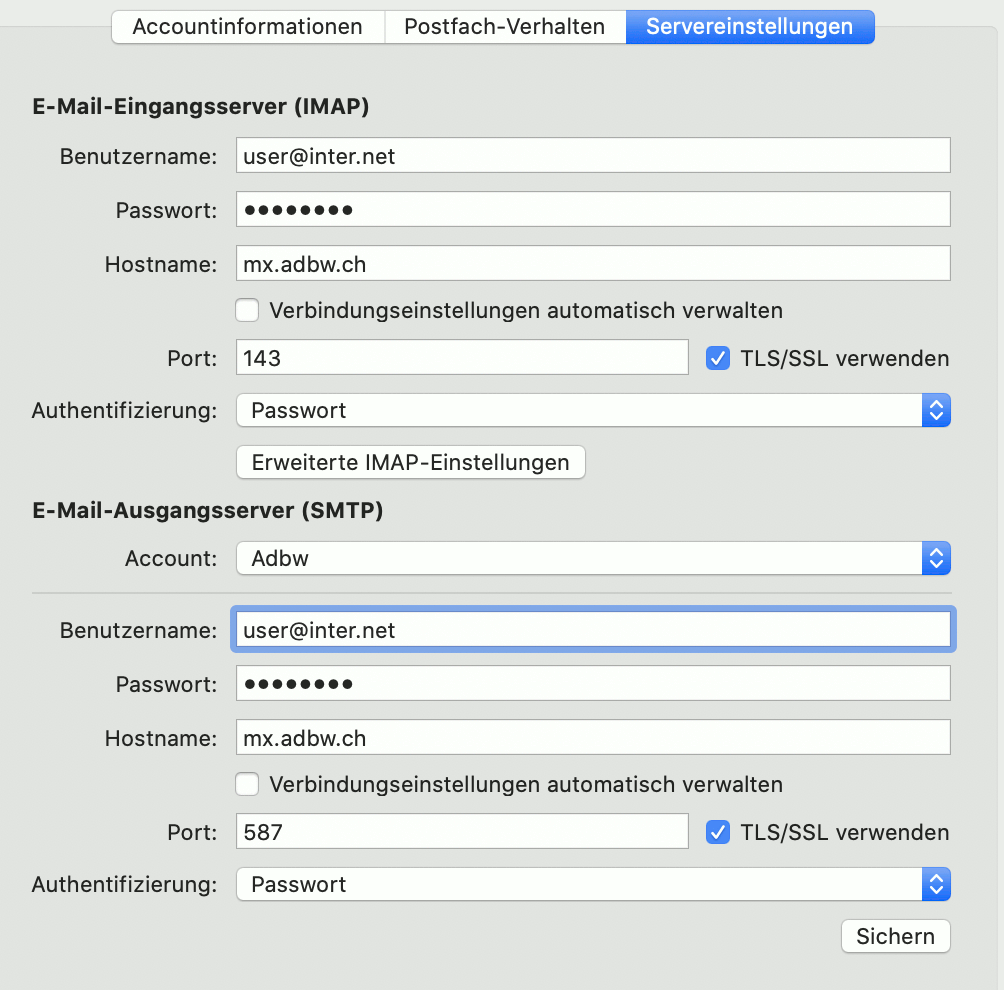Open Erweiterte IMAP-Einstellungen

click(410, 462)
